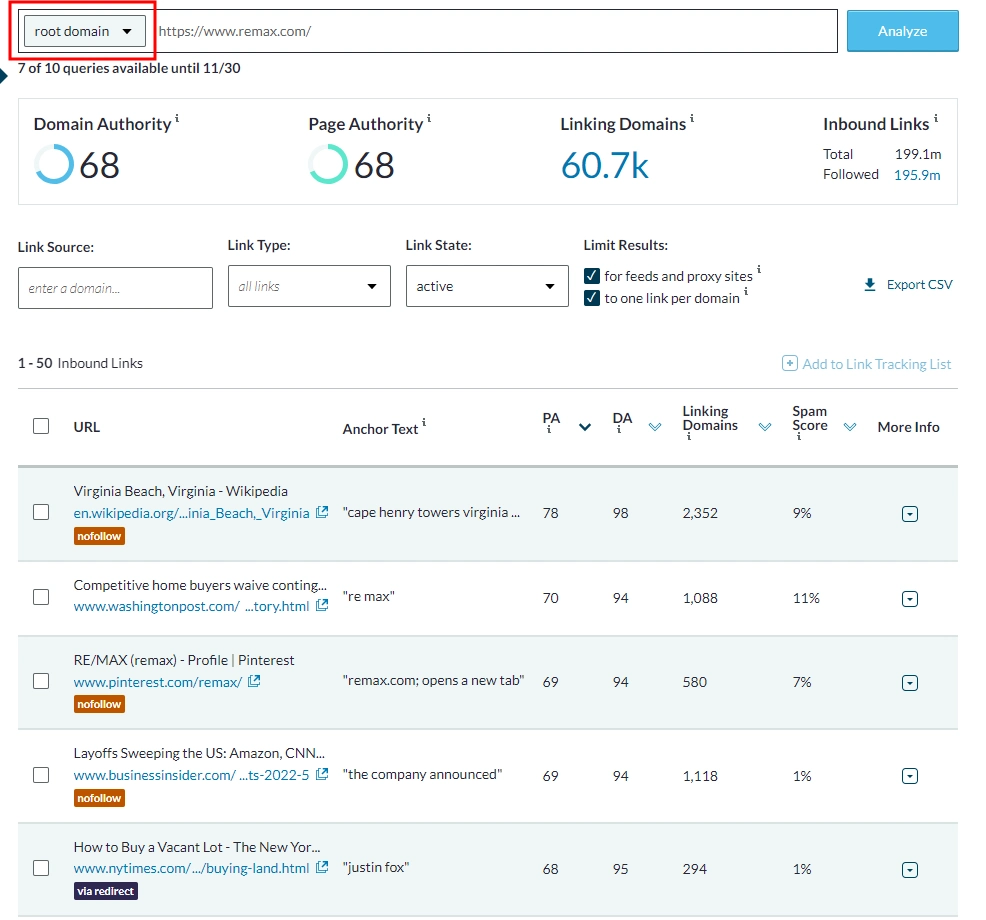
Task: Open the Link State 'active' dropdown
Action: click(487, 286)
